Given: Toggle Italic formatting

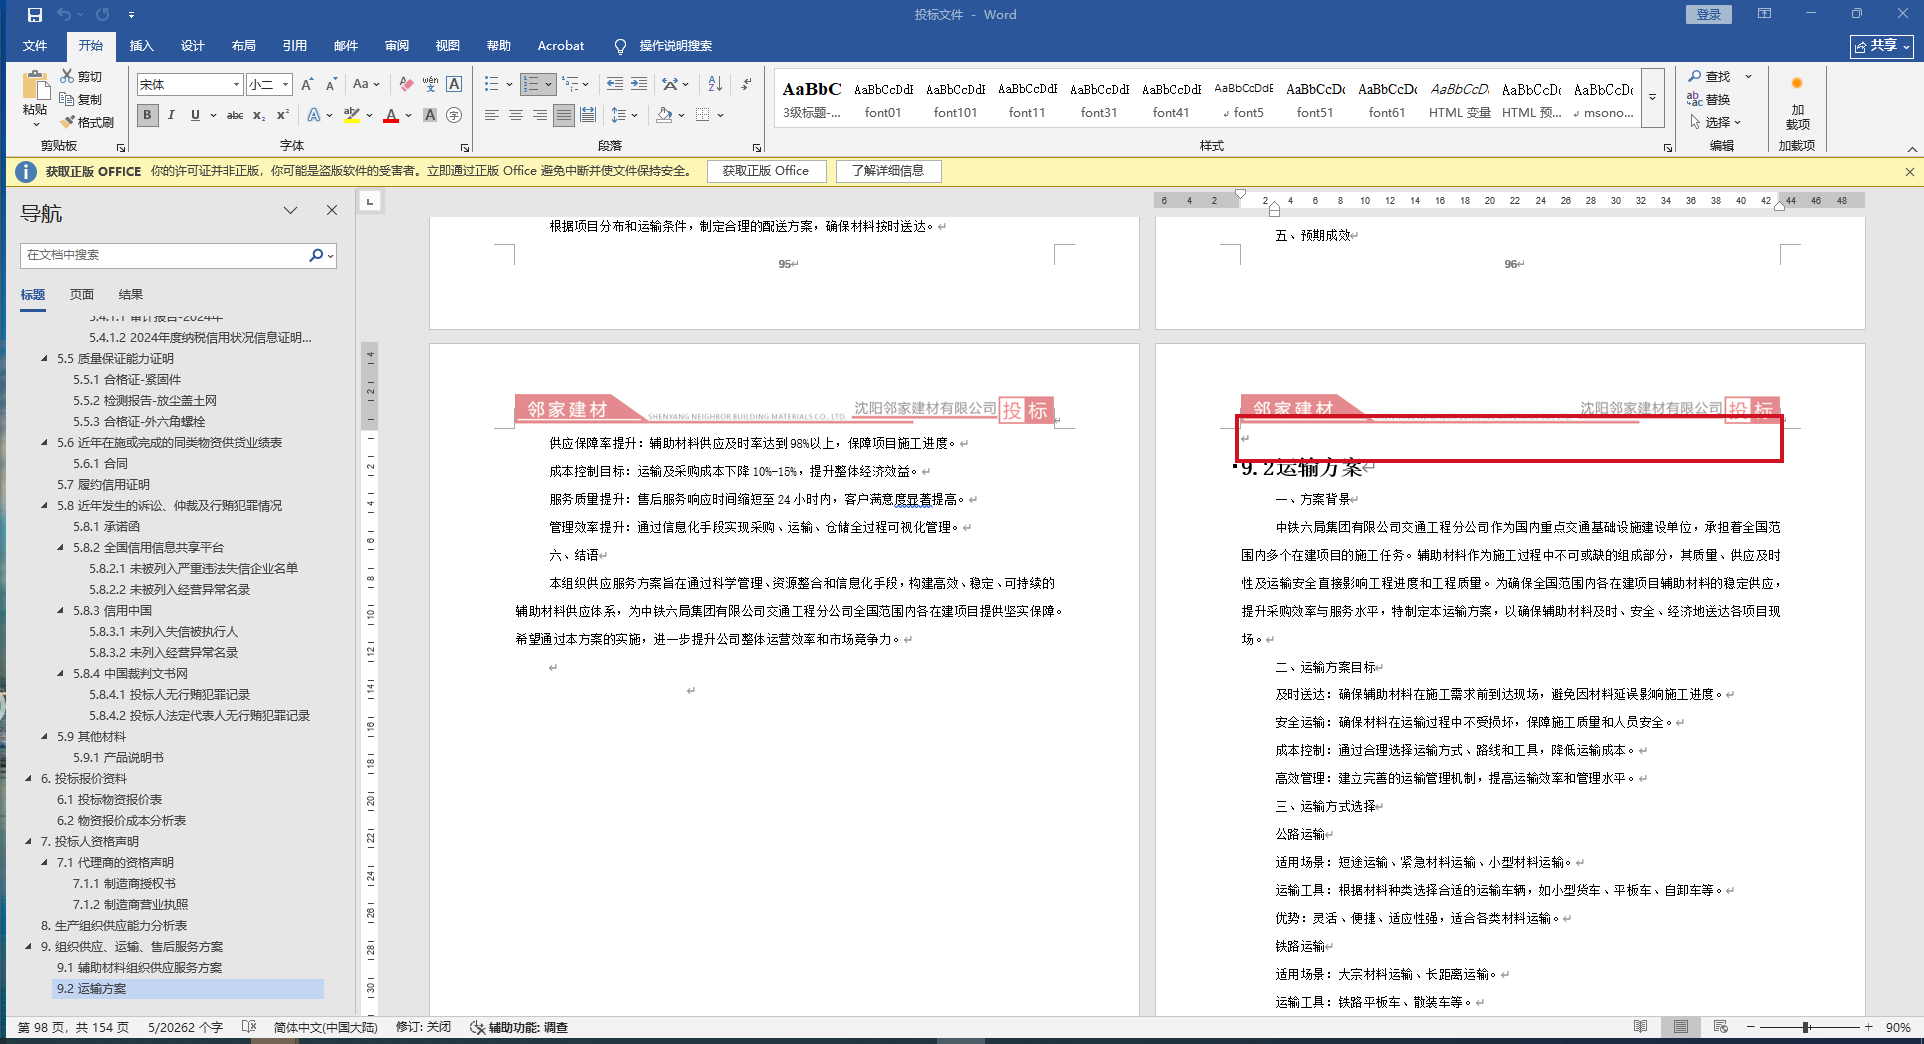Looking at the screenshot, I should tap(171, 115).
